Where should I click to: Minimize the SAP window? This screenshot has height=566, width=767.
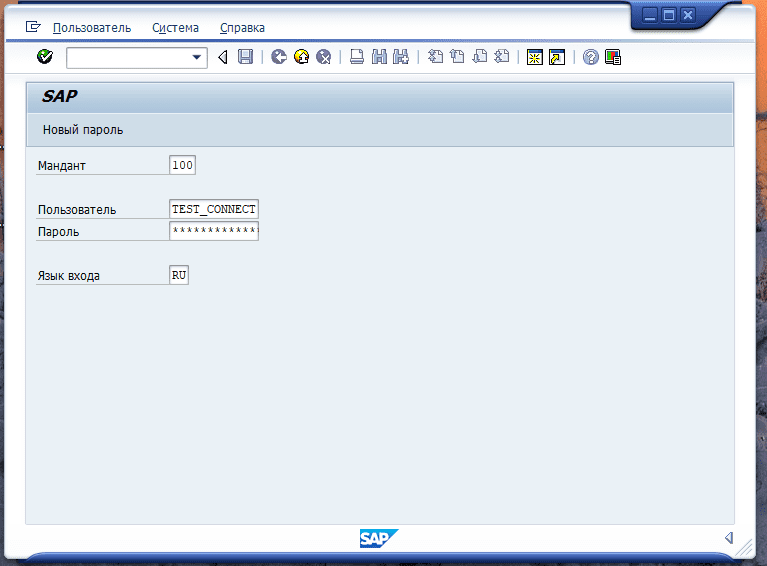click(650, 16)
